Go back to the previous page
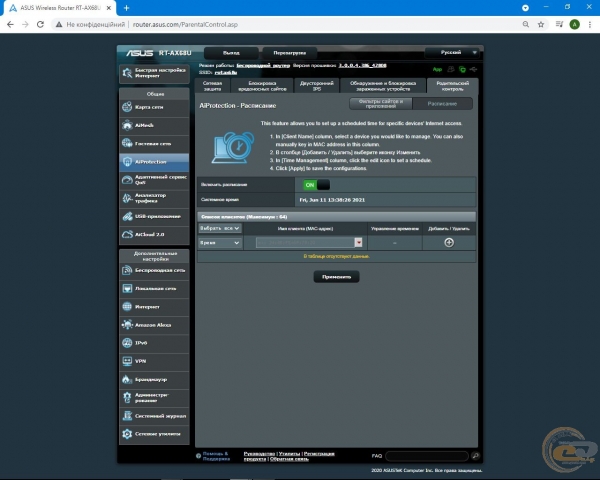The image size is (600, 480). [x=10, y=24]
